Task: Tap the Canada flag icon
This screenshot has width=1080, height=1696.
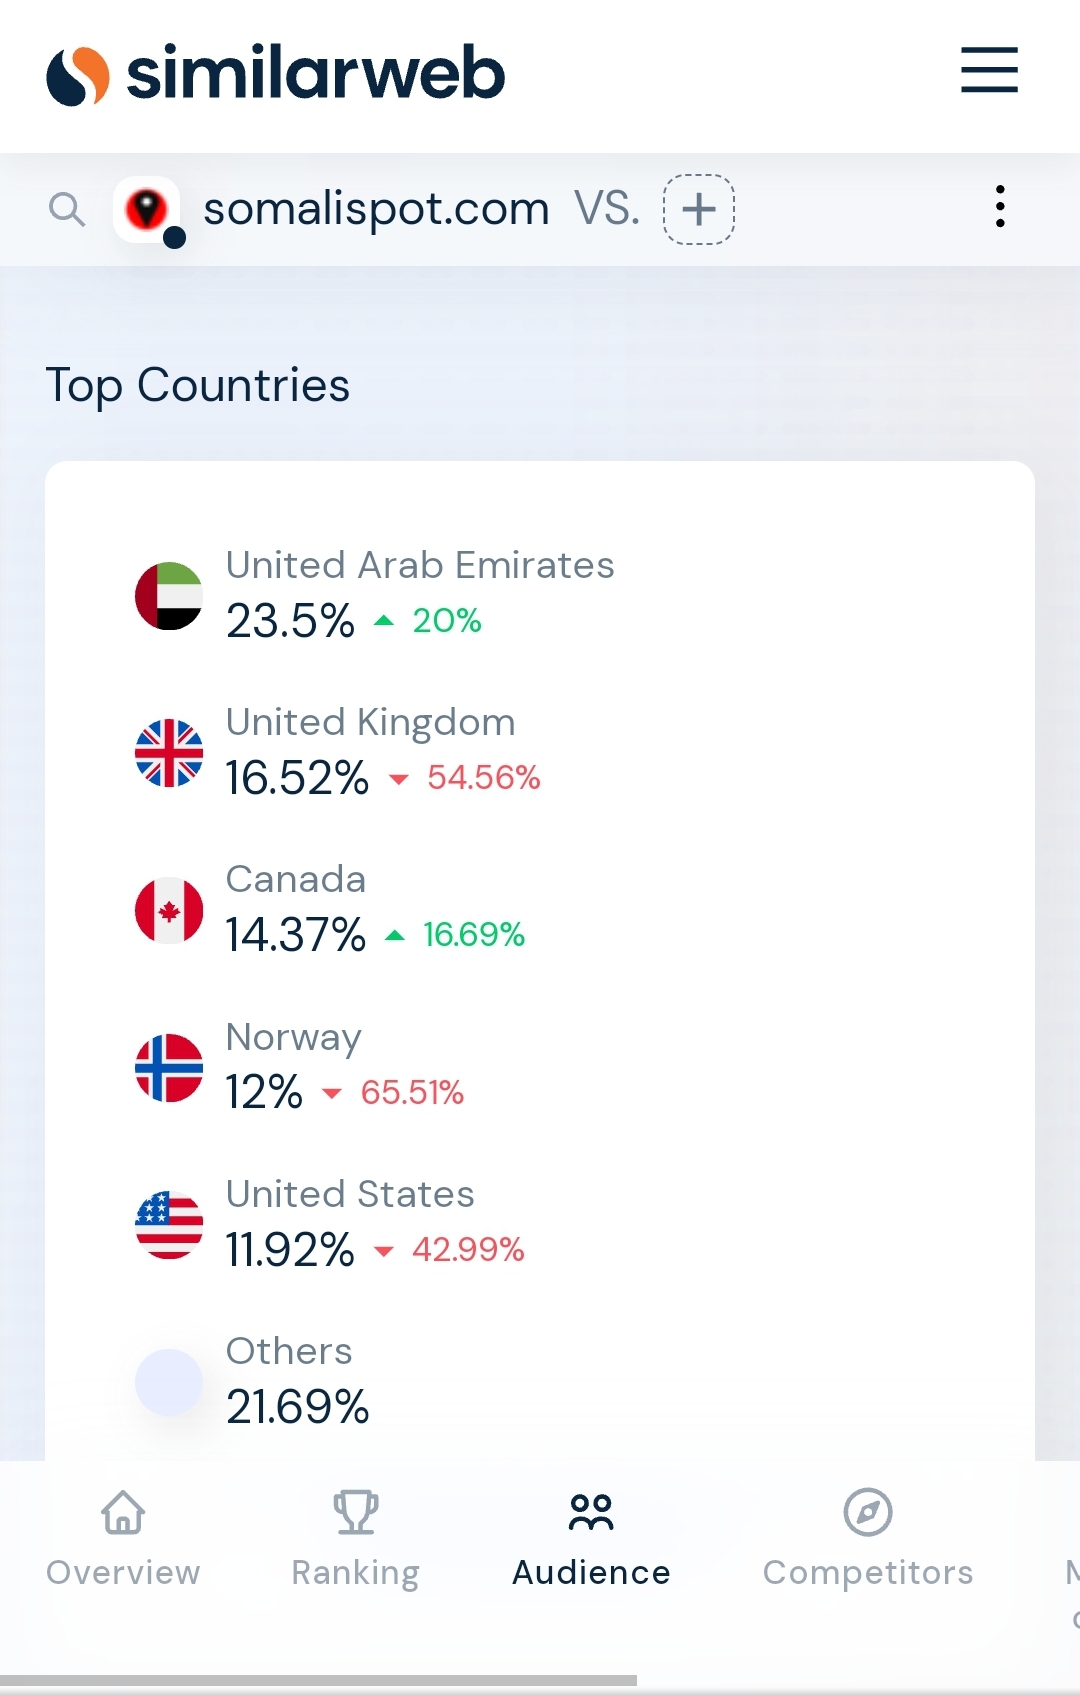Action: [169, 910]
